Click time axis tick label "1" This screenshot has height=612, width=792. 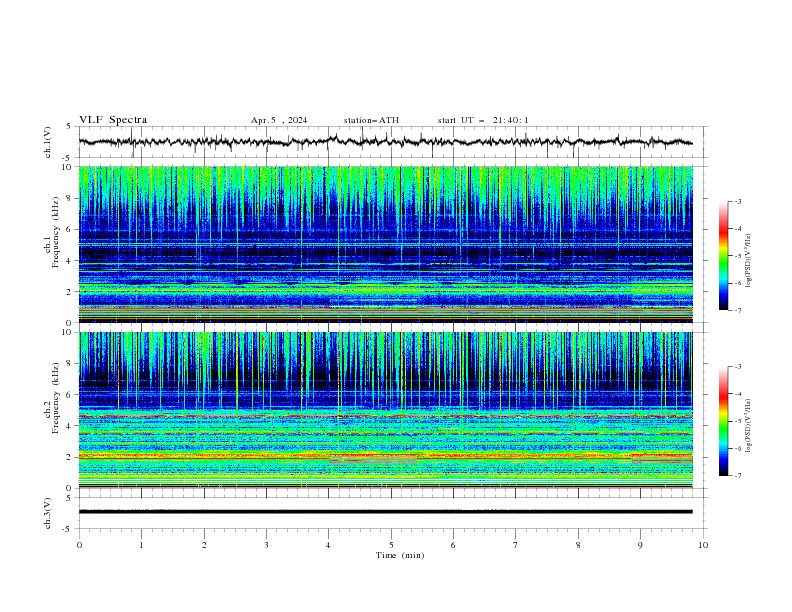(x=141, y=545)
